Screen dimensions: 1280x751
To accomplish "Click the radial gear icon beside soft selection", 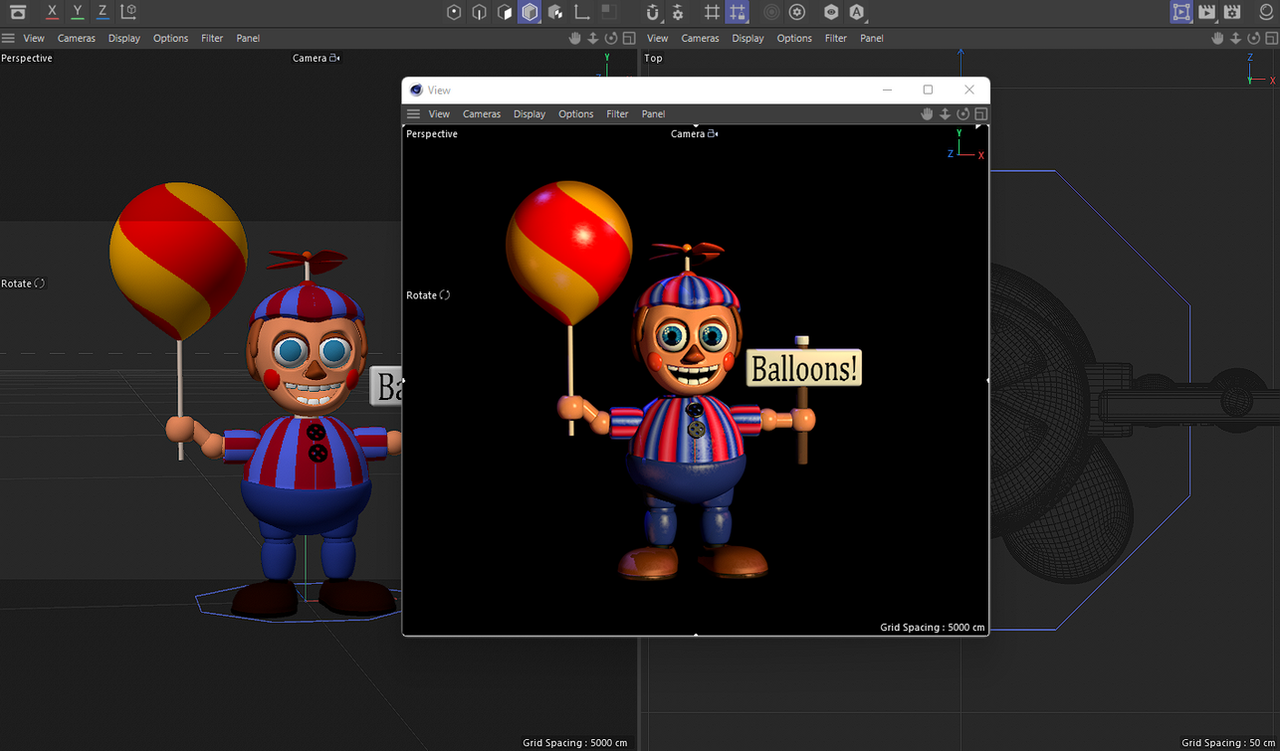I will (797, 12).
